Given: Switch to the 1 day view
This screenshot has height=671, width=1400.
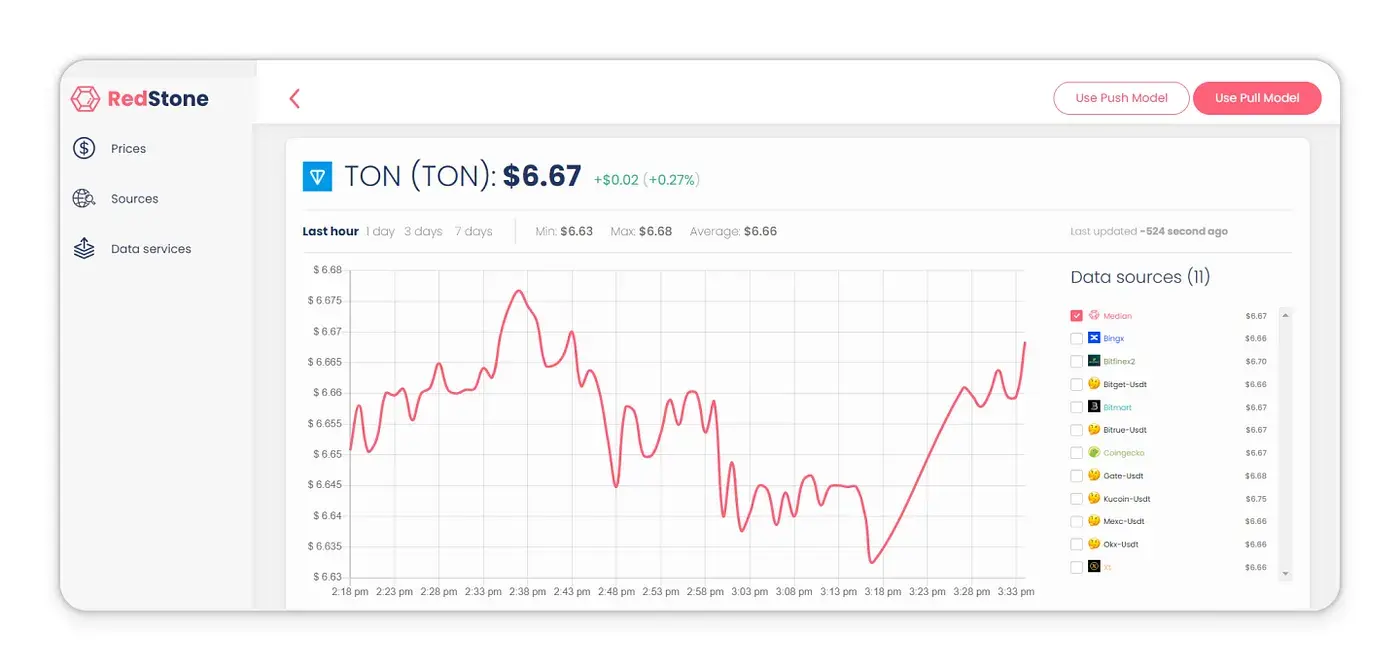Looking at the screenshot, I should (x=380, y=230).
